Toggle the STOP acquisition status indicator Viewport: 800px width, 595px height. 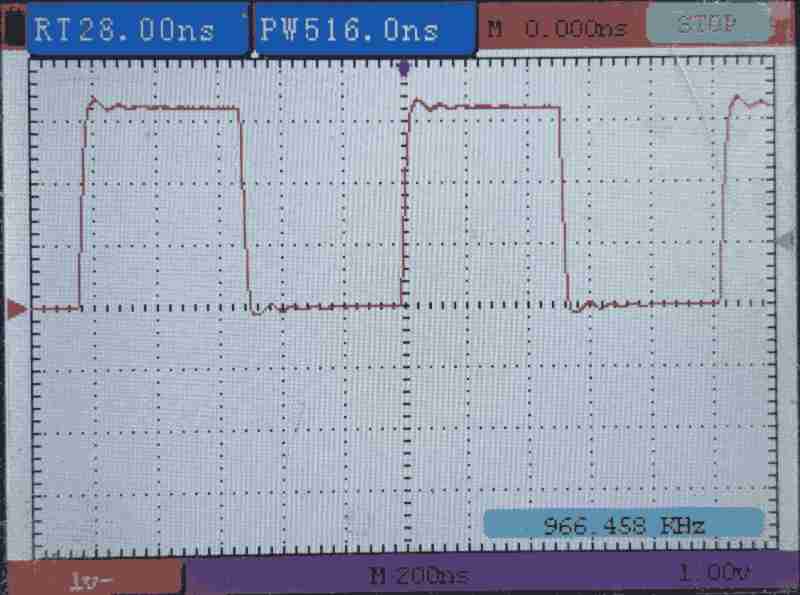click(x=706, y=26)
